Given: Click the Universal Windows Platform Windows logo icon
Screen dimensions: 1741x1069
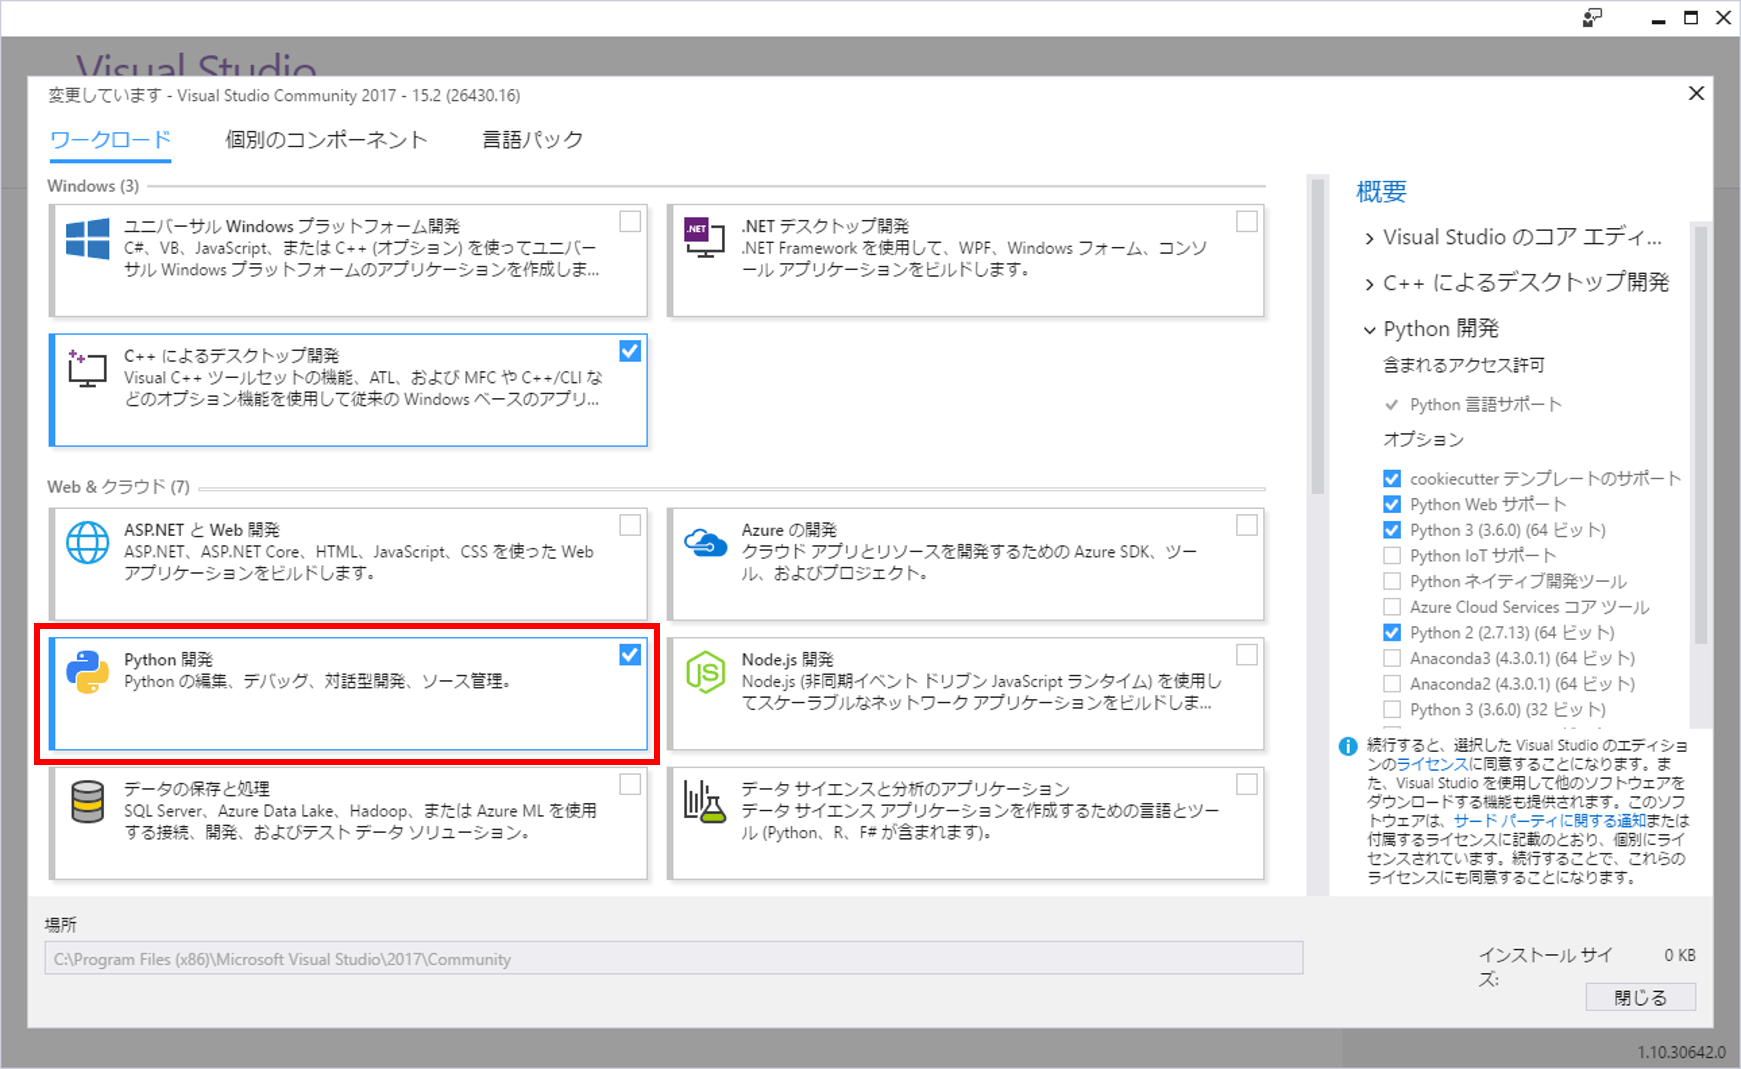Looking at the screenshot, I should point(87,240).
